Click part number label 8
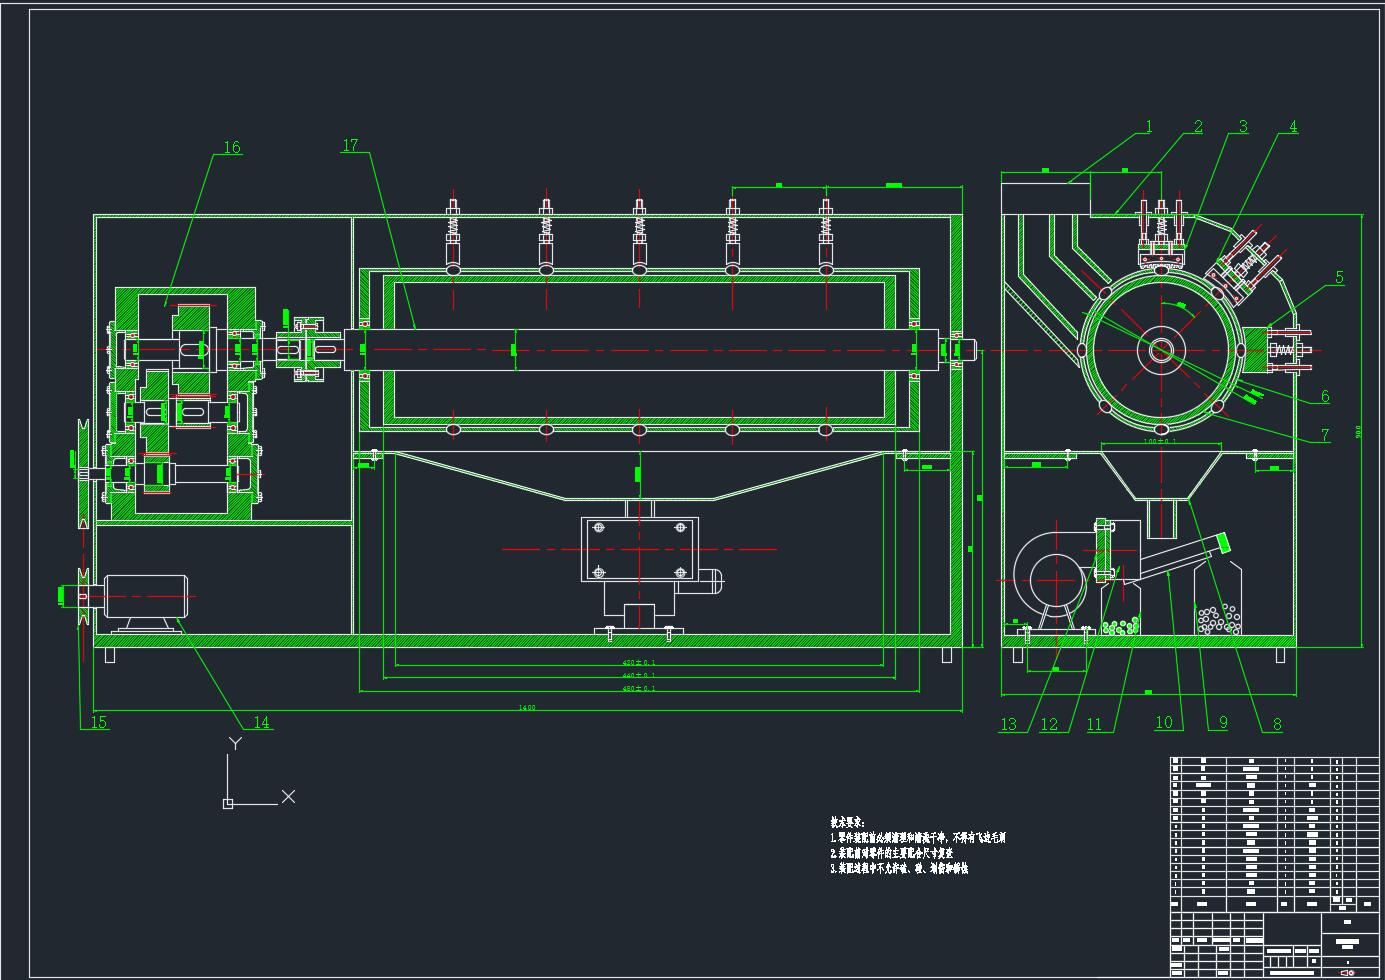 pos(1276,724)
